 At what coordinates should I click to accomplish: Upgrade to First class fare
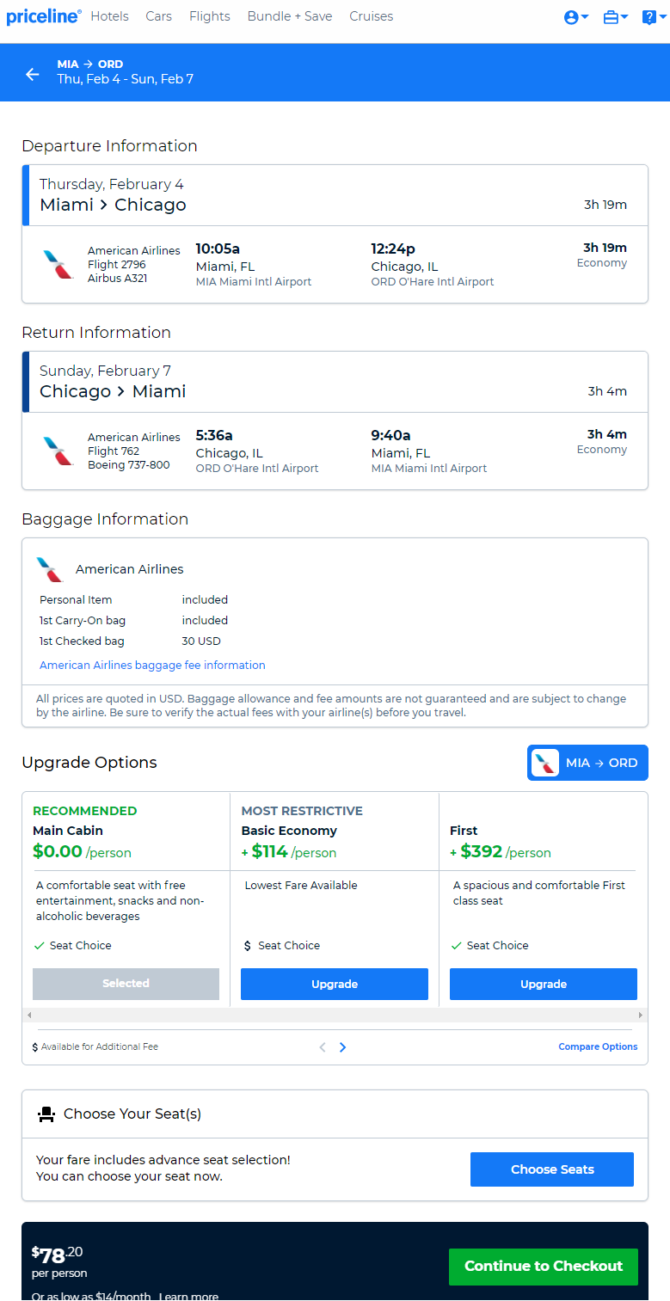point(543,984)
